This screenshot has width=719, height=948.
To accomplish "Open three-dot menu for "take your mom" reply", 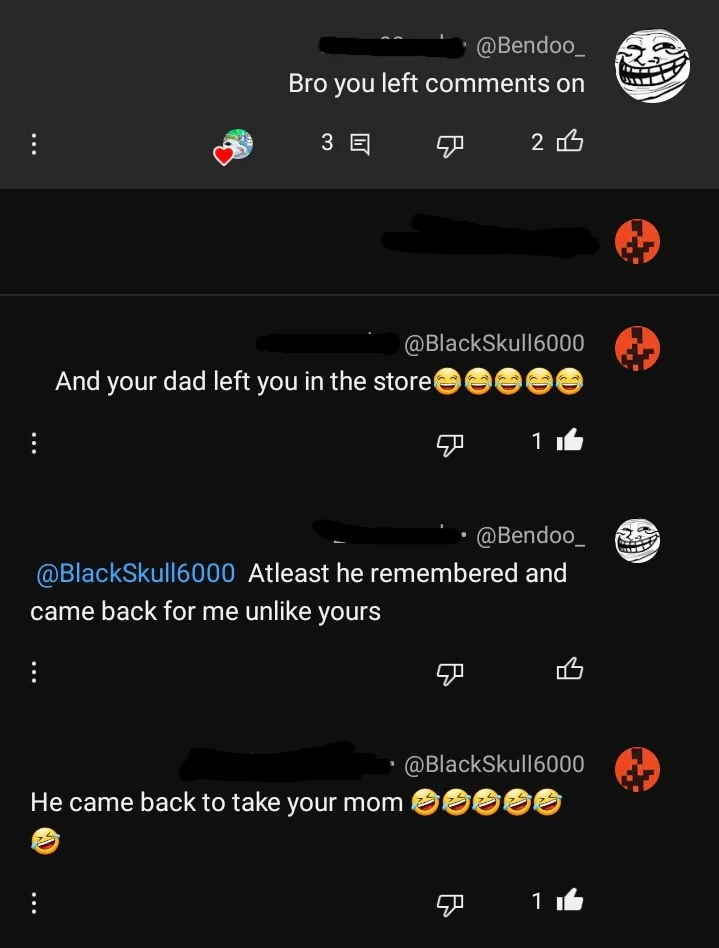I will (34, 902).
